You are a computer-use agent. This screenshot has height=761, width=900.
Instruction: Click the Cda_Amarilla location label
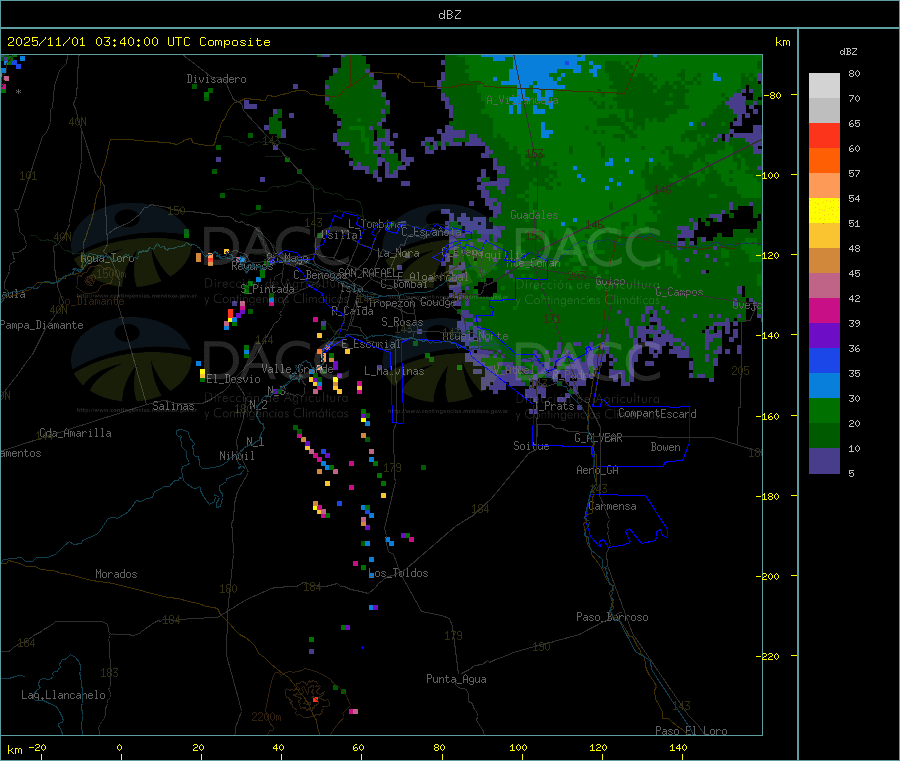(x=75, y=433)
